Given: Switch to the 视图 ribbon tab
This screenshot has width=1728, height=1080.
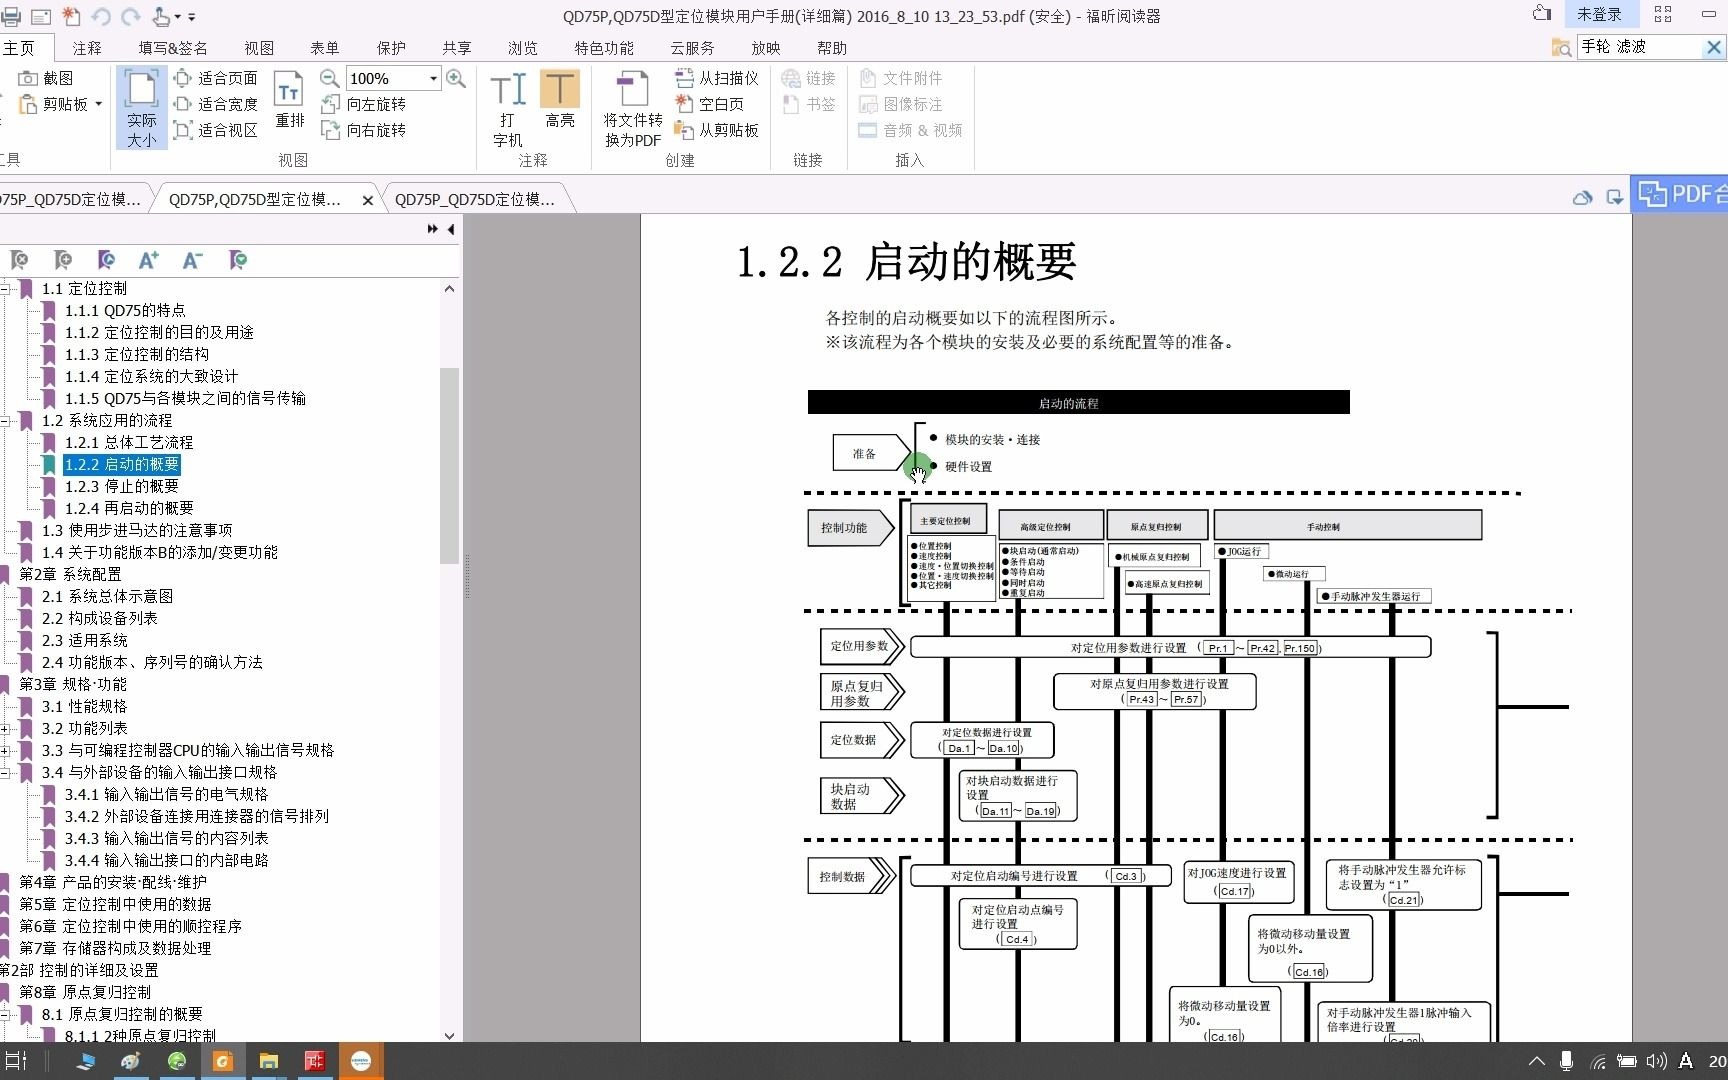Looking at the screenshot, I should [x=258, y=47].
